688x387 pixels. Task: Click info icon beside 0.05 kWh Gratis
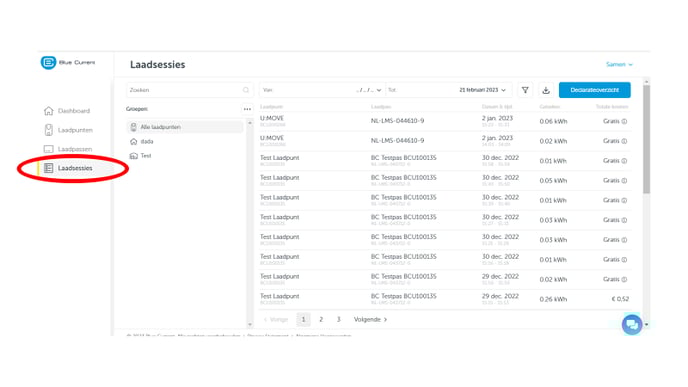pos(624,181)
